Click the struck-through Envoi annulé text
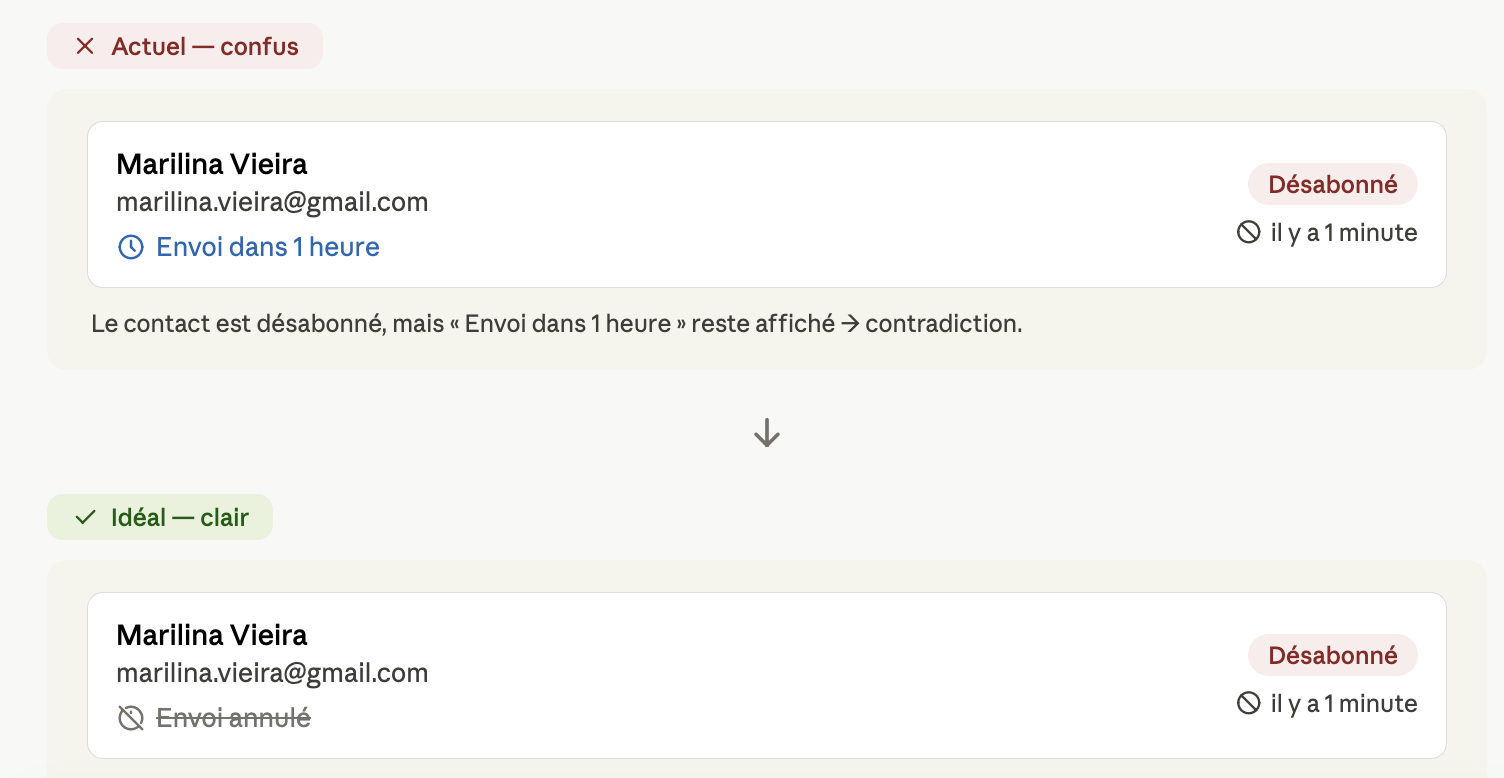The width and height of the screenshot is (1504, 778). [x=234, y=718]
